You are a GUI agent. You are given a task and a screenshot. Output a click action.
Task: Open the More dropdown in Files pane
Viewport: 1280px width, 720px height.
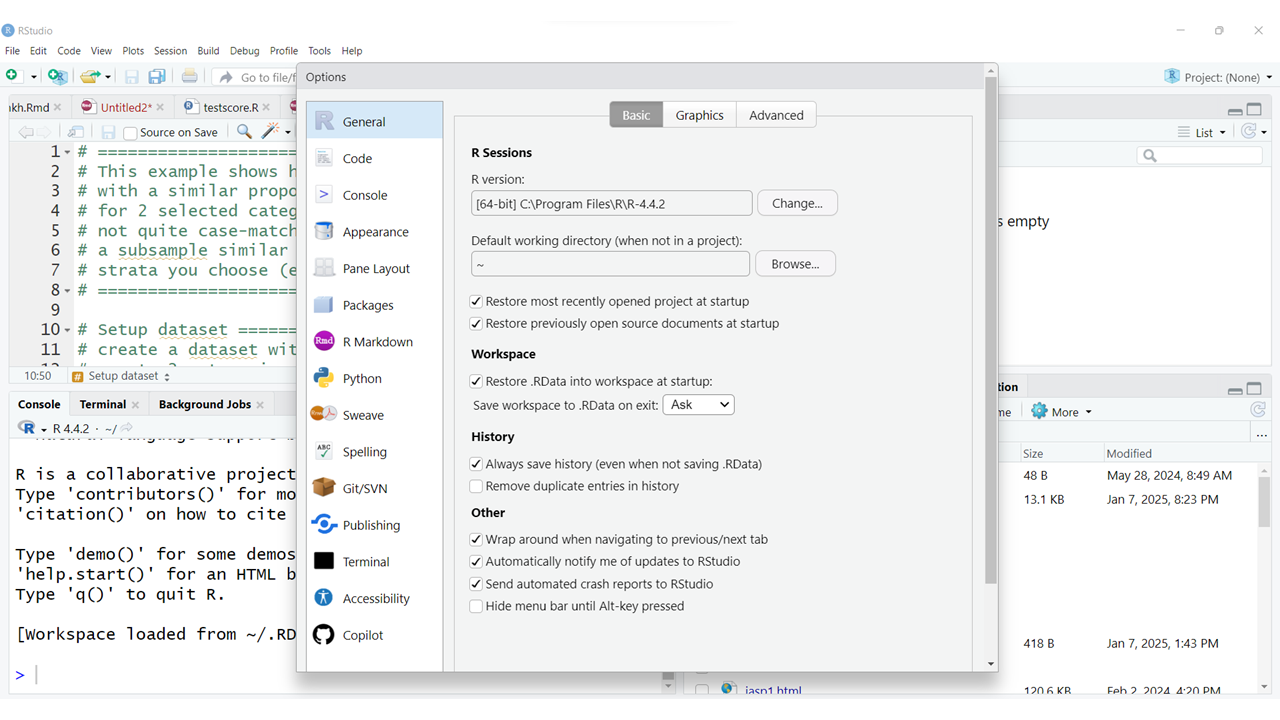[x=1062, y=412]
